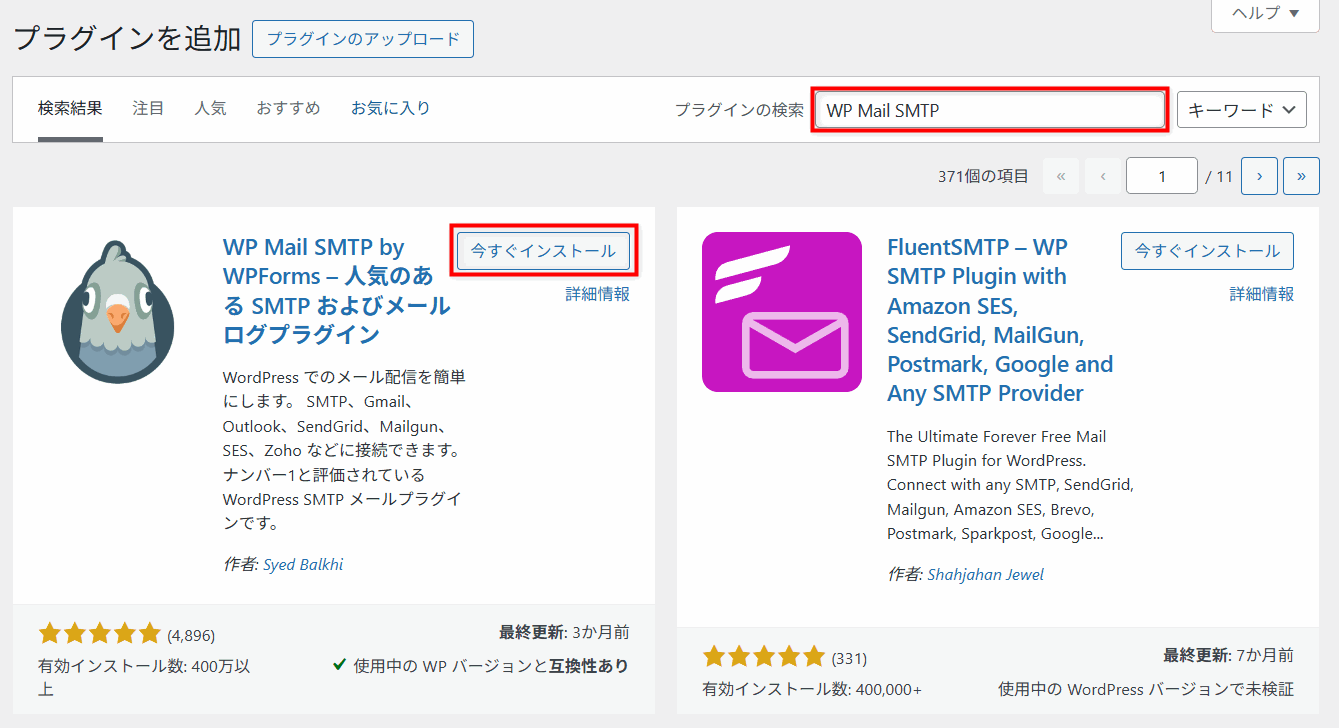Viewport: 1339px width, 728px height.
Task: Click the 371個の項目 count text
Action: coord(983,176)
